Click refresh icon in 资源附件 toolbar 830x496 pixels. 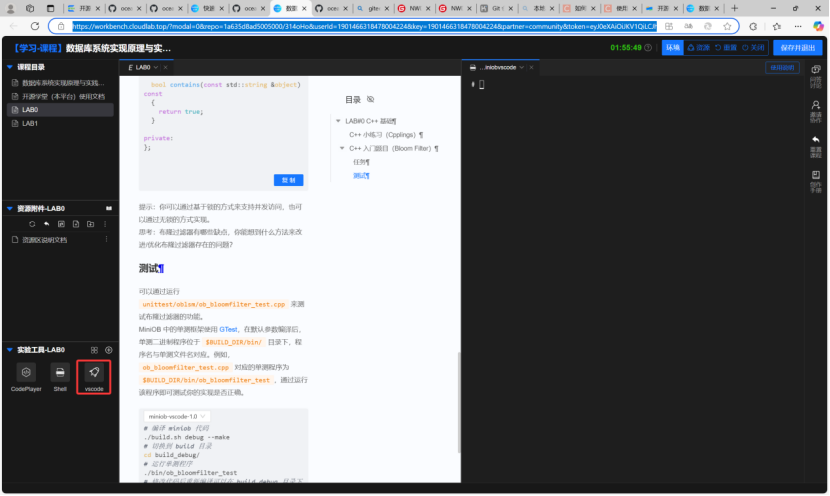(x=32, y=224)
